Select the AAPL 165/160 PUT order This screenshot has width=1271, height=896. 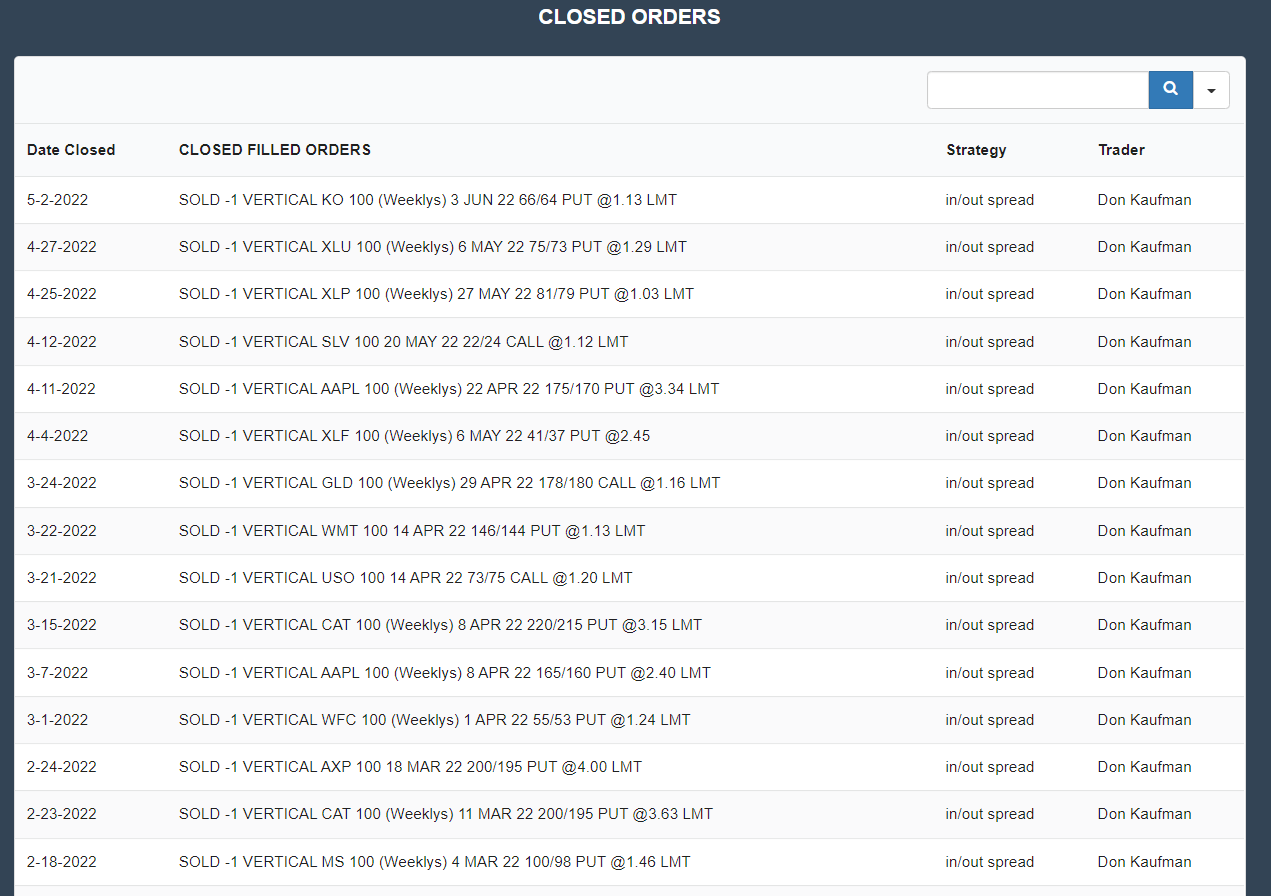point(445,673)
